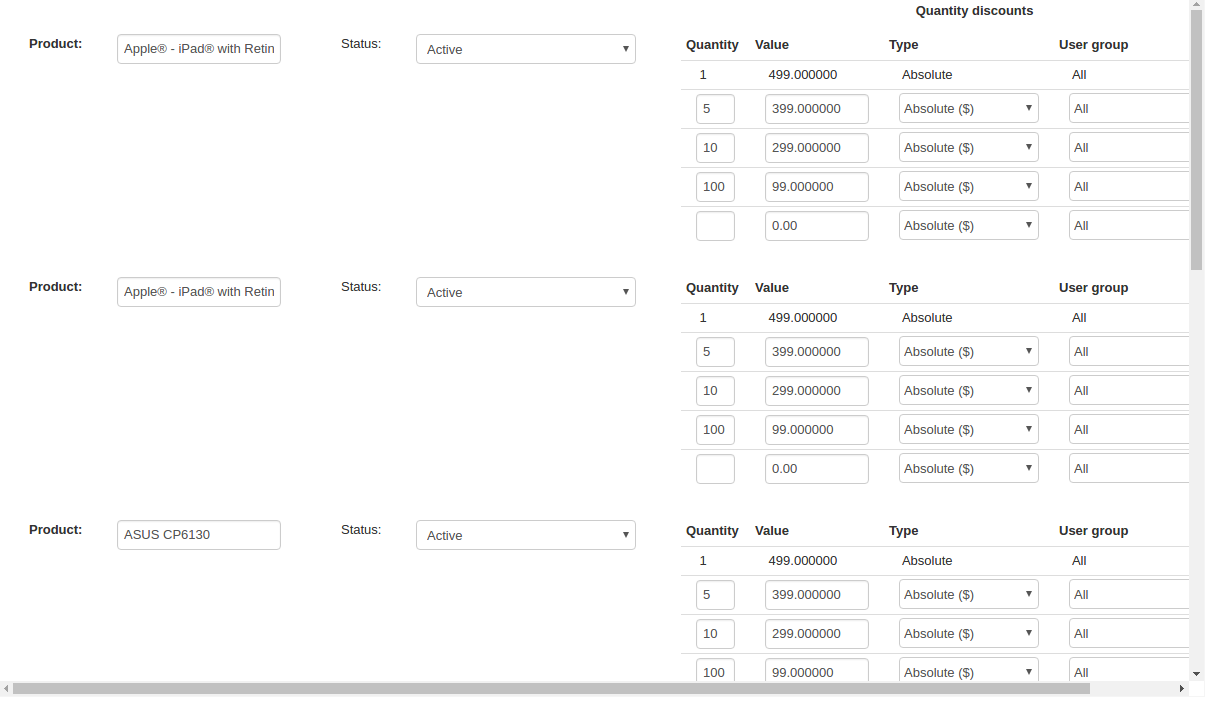The height and width of the screenshot is (712, 1213).
Task: Click value 399.000000 field in topmost iPad block
Action: pos(817,108)
